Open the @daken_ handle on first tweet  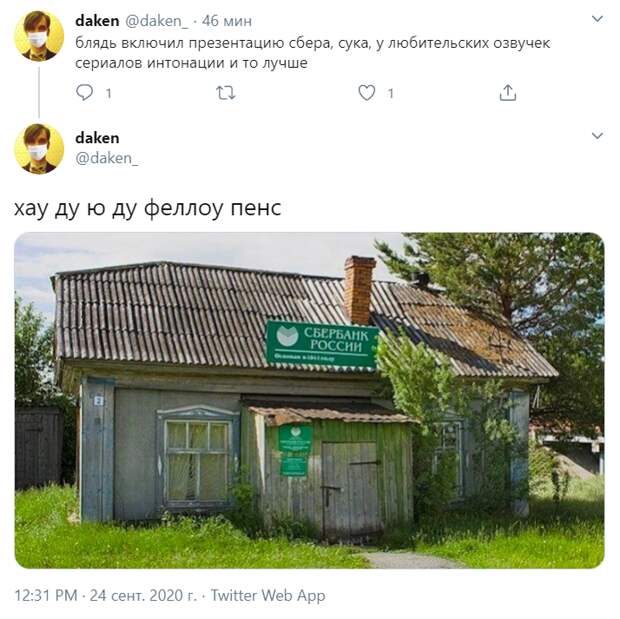coord(157,21)
